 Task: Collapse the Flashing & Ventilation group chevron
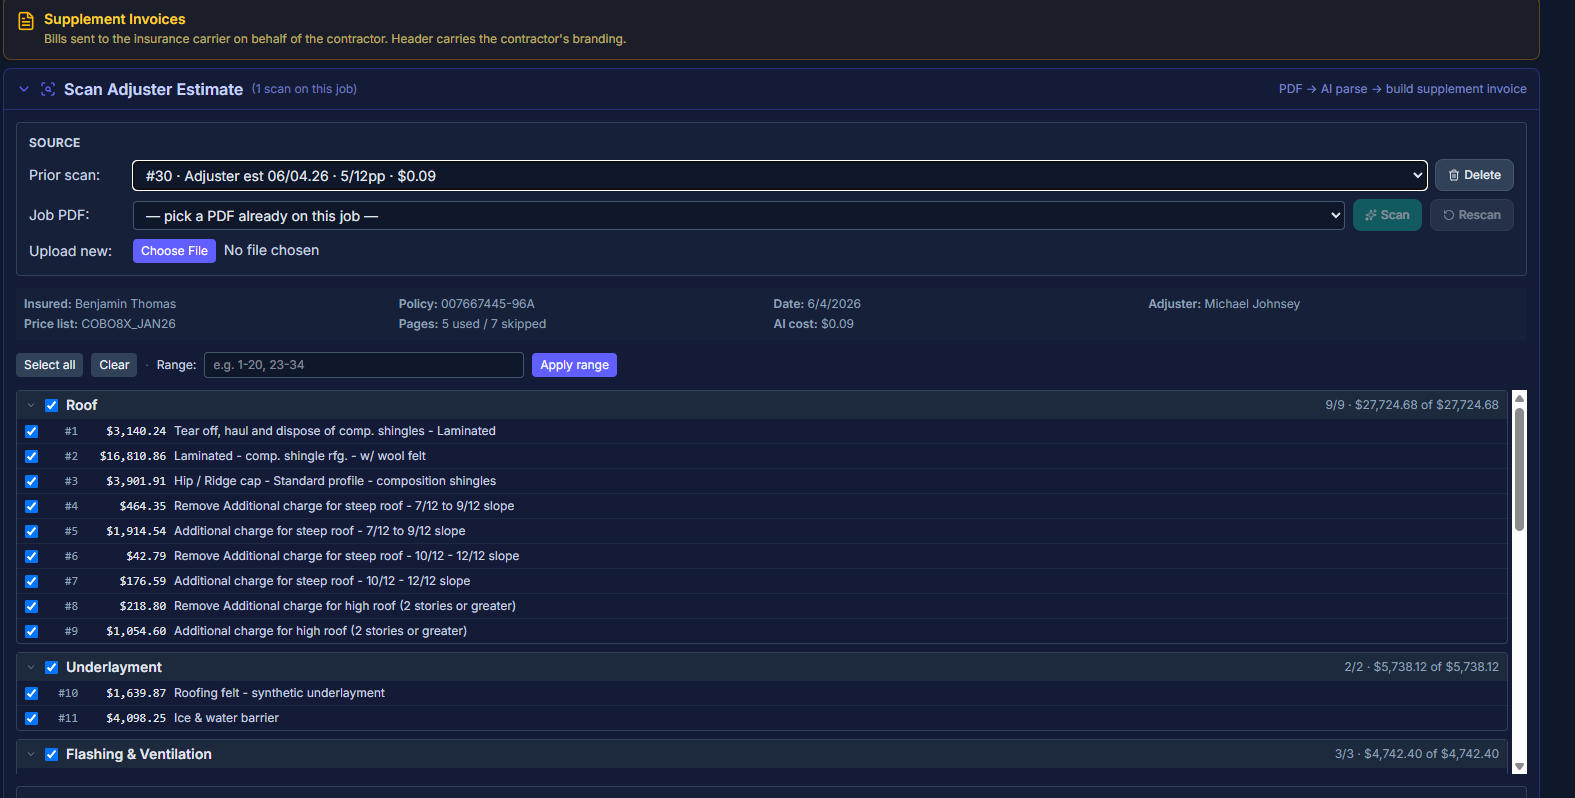coord(31,754)
